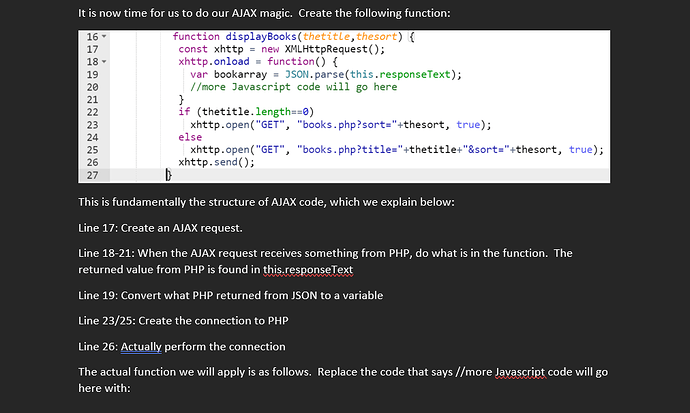The height and width of the screenshot is (413, 690).
Task: Click the thetitle parameter in function signature
Action: coord(326,37)
